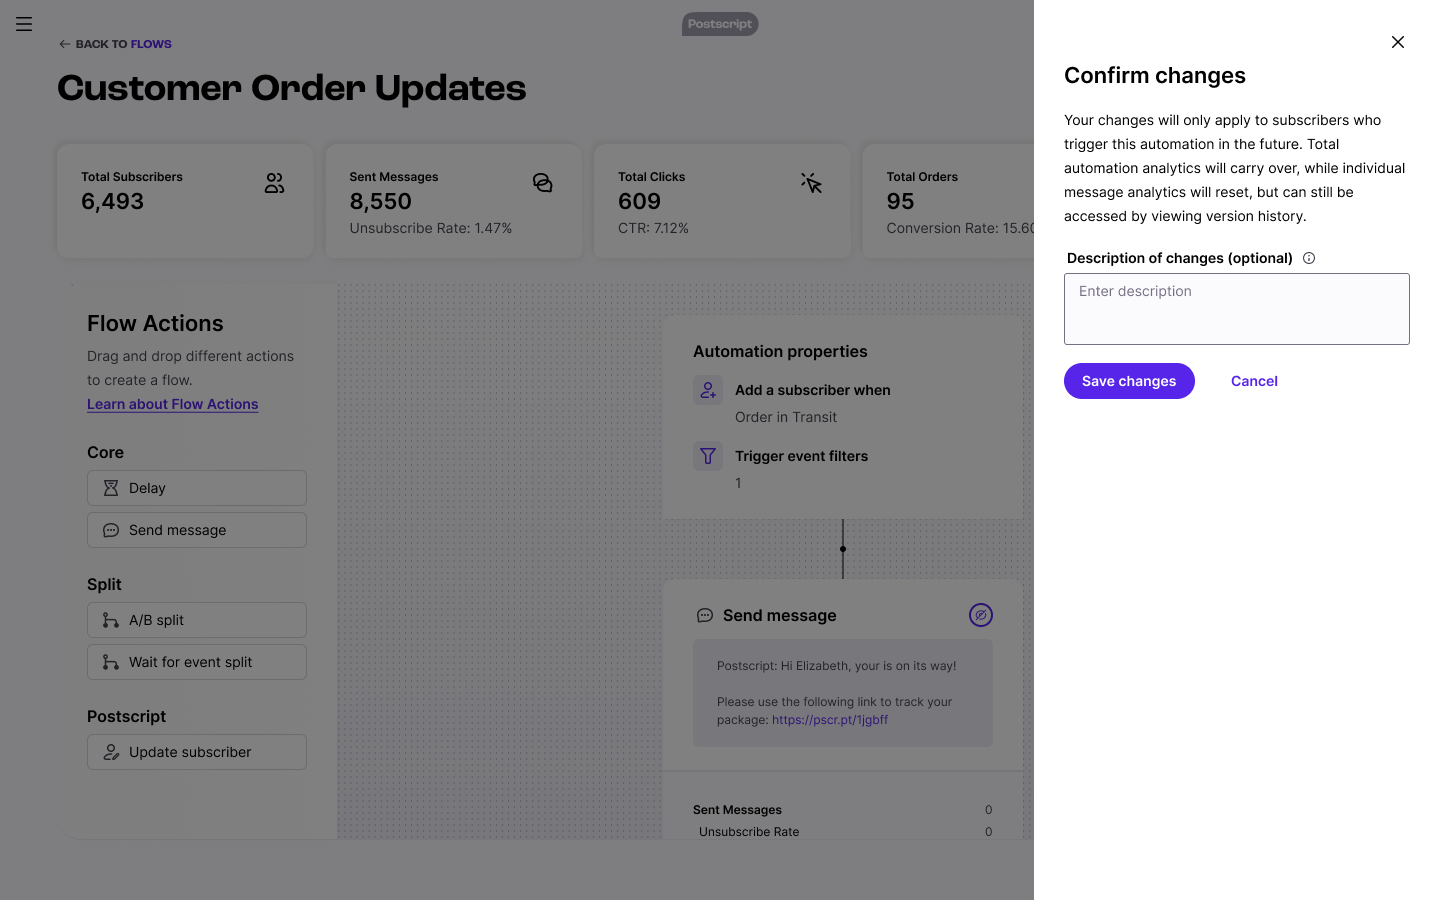The image size is (1440, 900).
Task: Open the hamburger navigation menu
Action: 24,24
